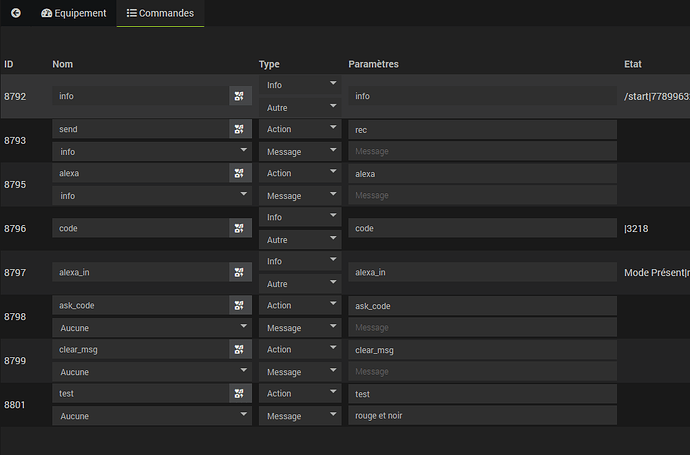690x455 pixels.
Task: Click icon picker button beside info name
Action: [239, 96]
